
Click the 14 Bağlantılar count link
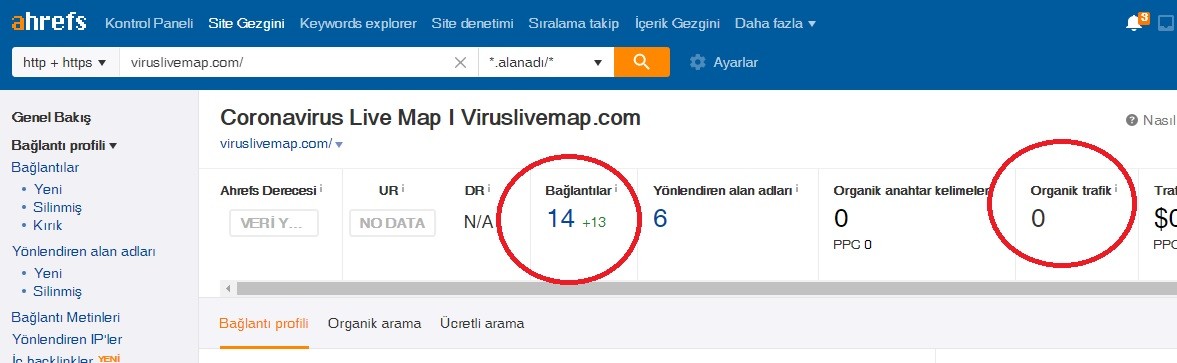point(561,218)
